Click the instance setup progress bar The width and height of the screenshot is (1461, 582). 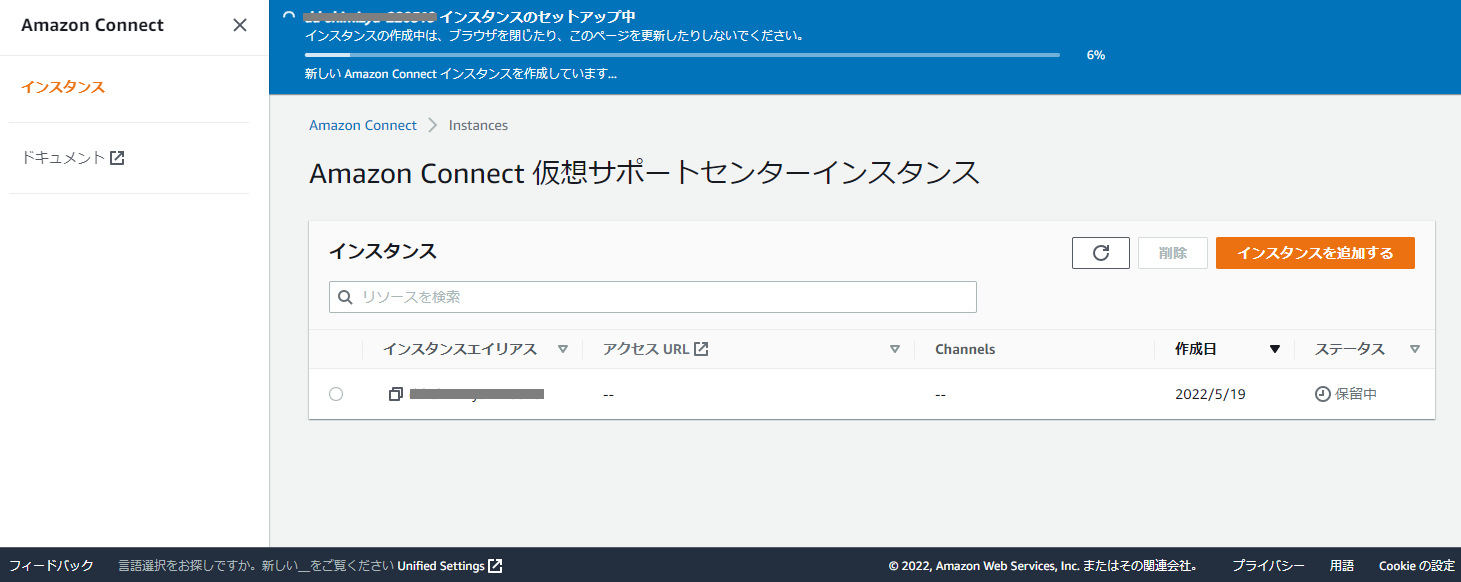tap(682, 55)
